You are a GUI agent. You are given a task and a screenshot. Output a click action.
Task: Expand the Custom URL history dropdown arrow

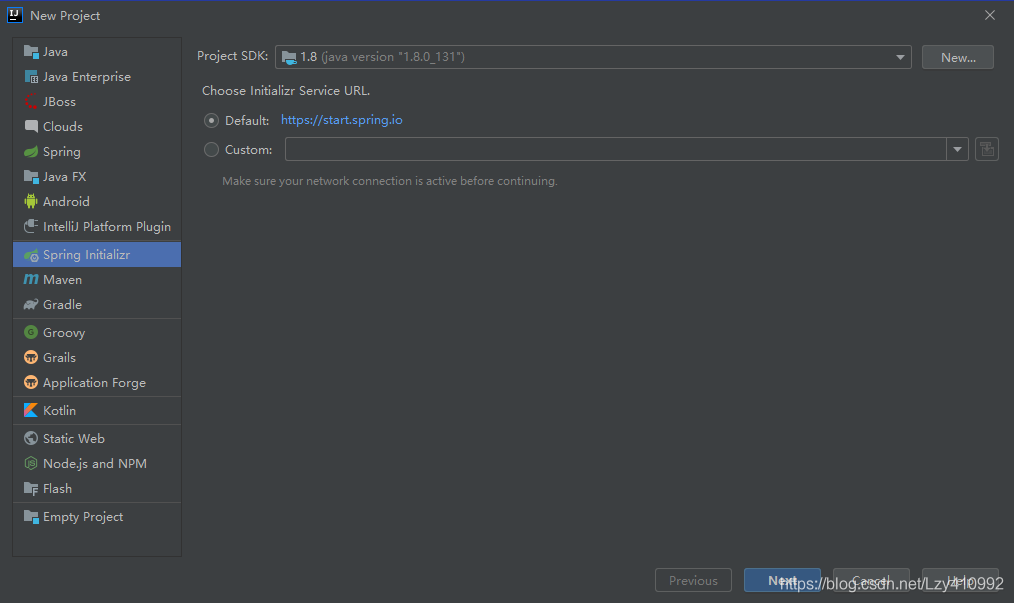click(957, 149)
